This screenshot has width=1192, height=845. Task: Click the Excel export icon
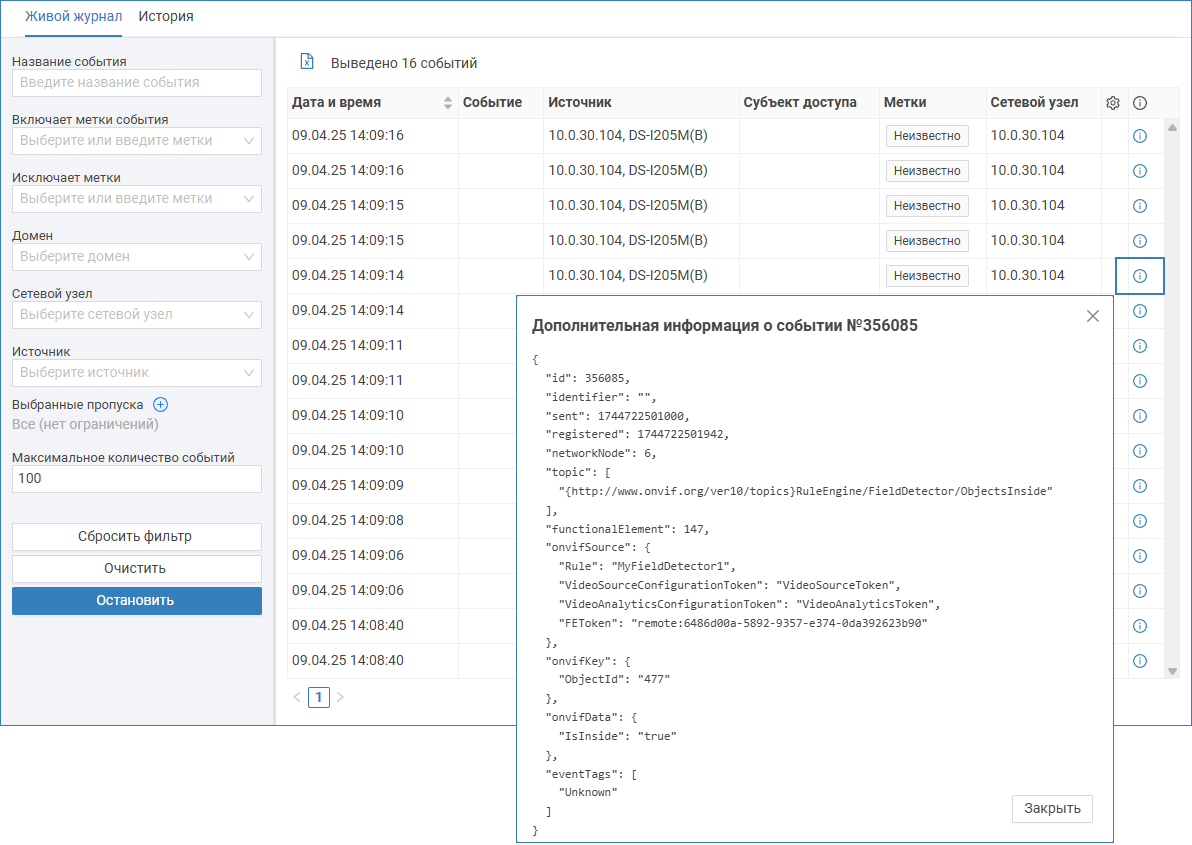307,62
